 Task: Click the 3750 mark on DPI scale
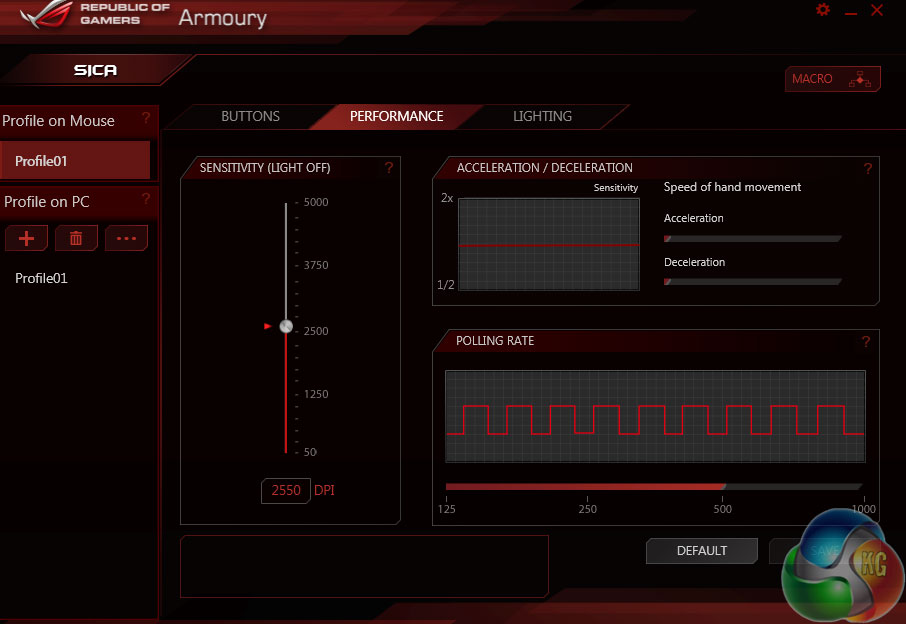click(315, 265)
